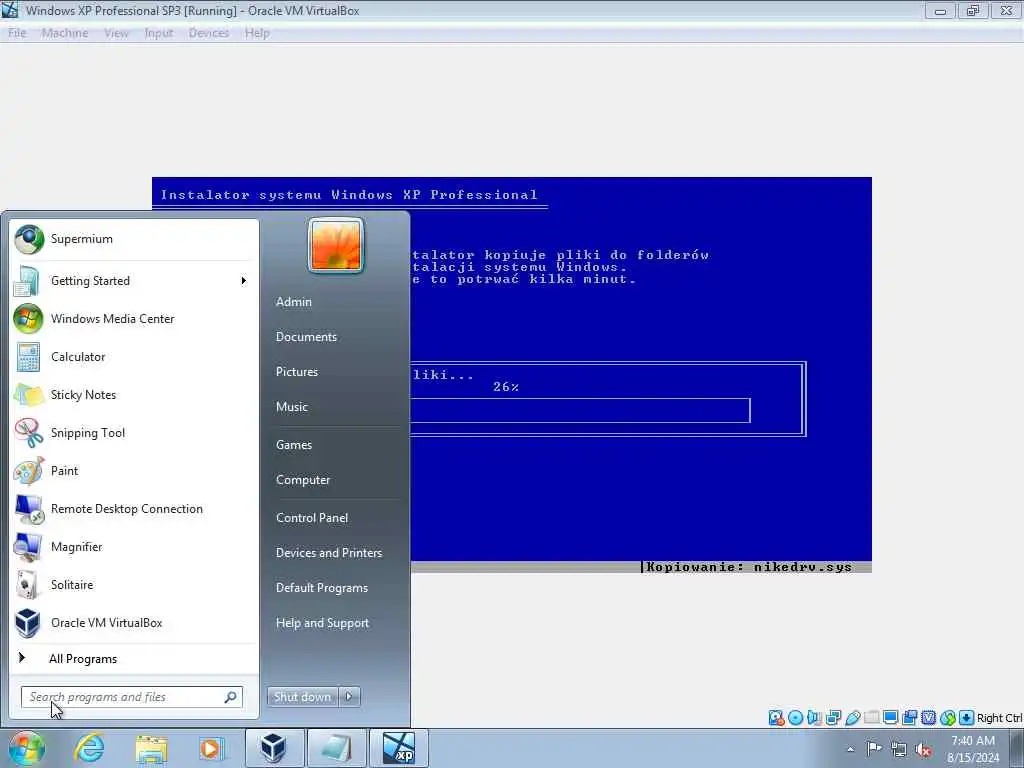This screenshot has height=768, width=1024.
Task: Click the Getting Started icon
Action: [x=27, y=281]
